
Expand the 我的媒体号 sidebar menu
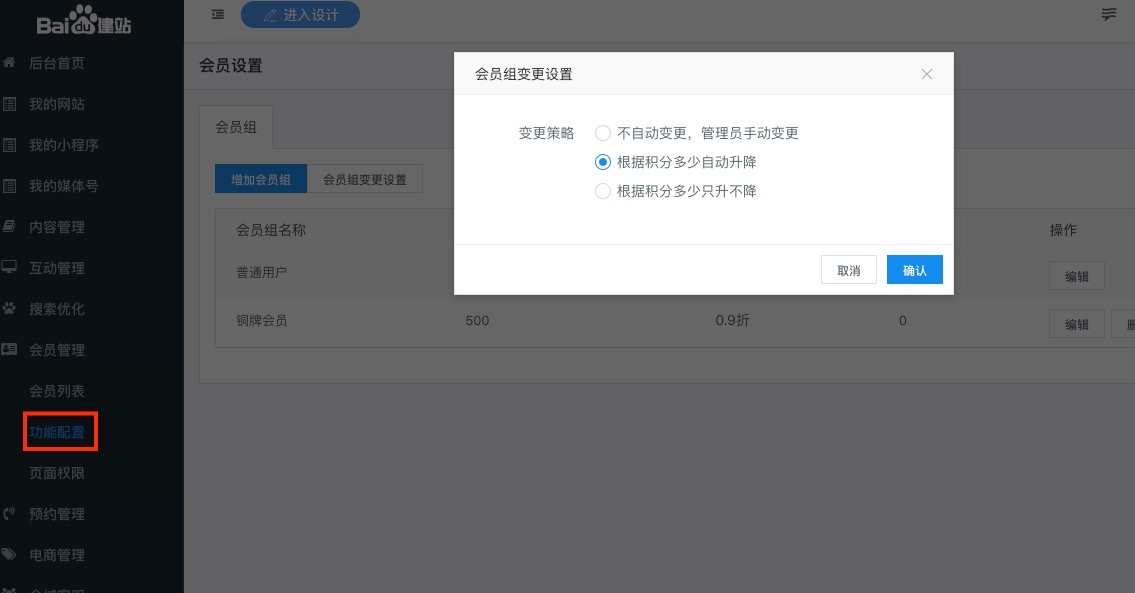63,186
